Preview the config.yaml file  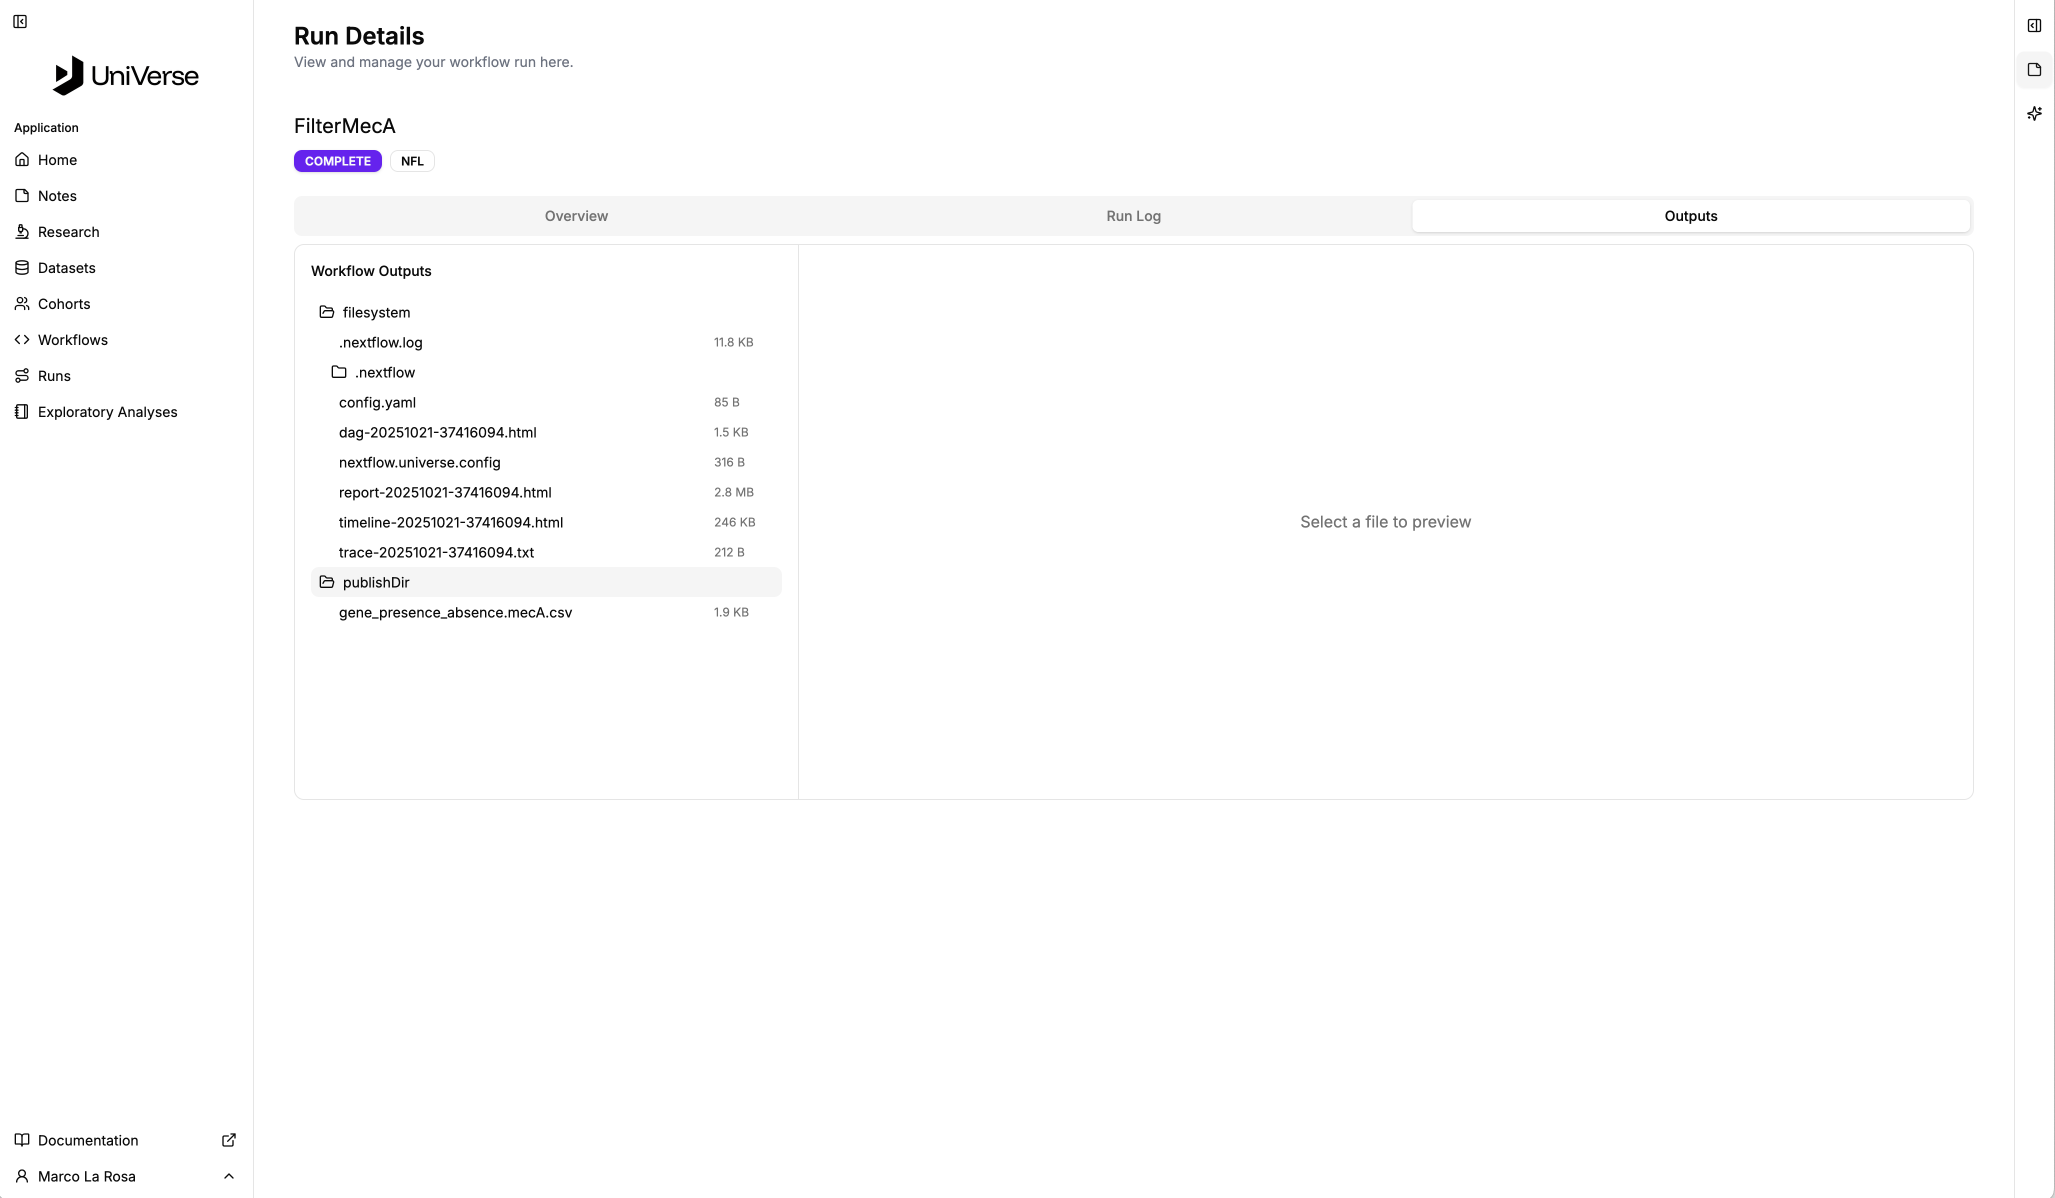click(x=377, y=402)
